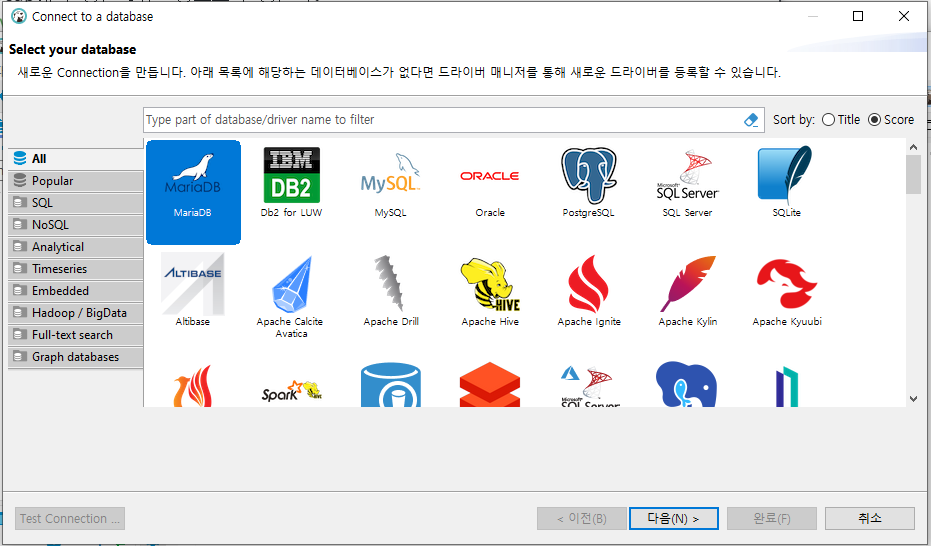931x546 pixels.
Task: Open the Timeseries category
Action: pos(76,268)
